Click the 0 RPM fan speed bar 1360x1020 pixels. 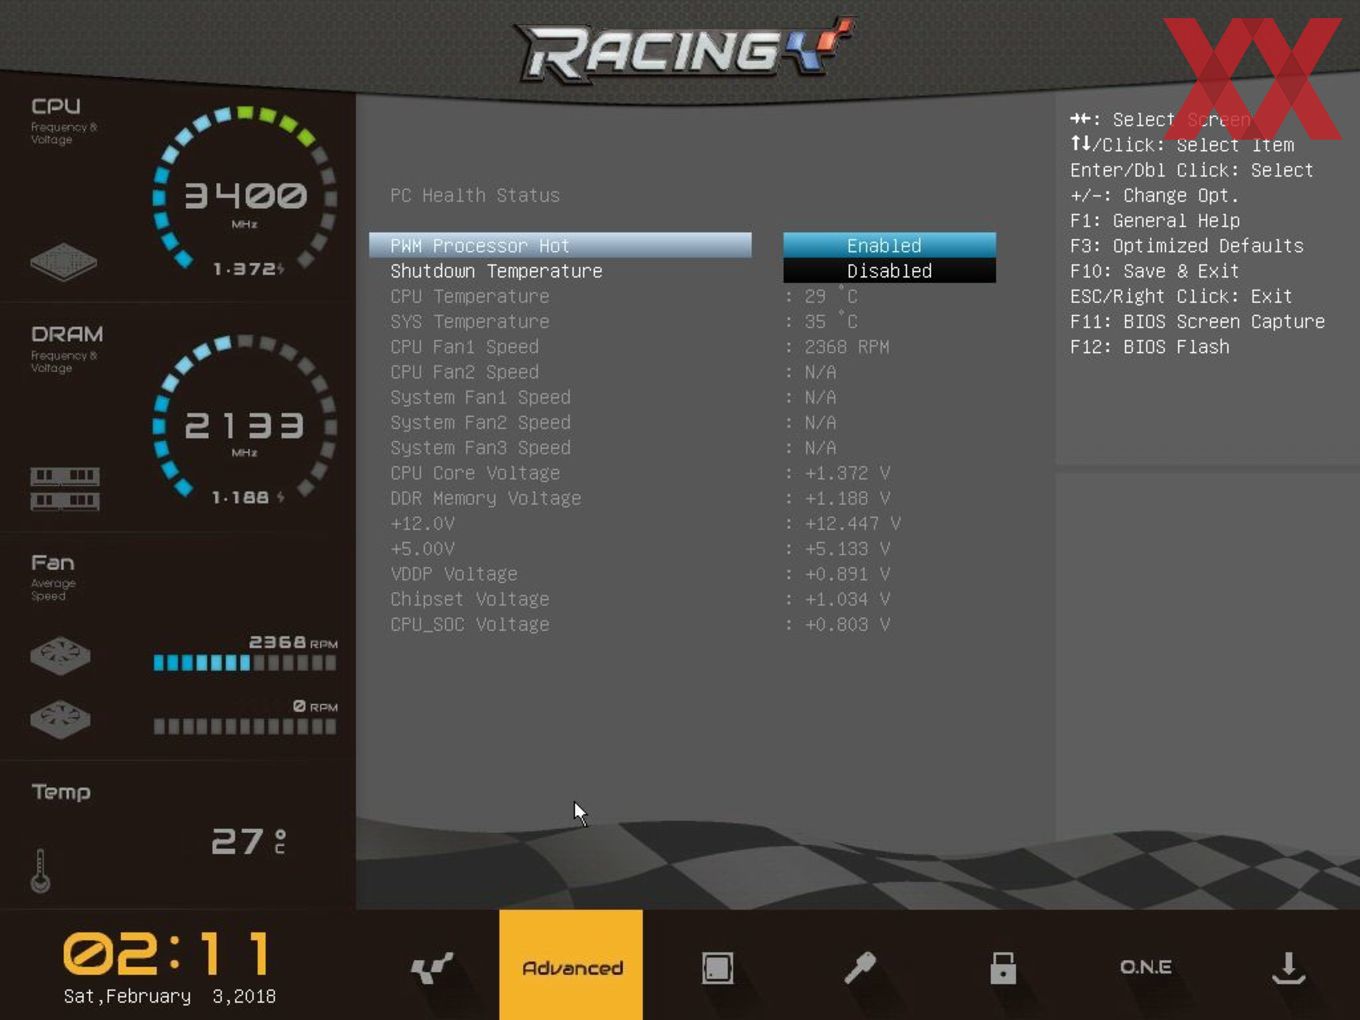pyautogui.click(x=245, y=727)
